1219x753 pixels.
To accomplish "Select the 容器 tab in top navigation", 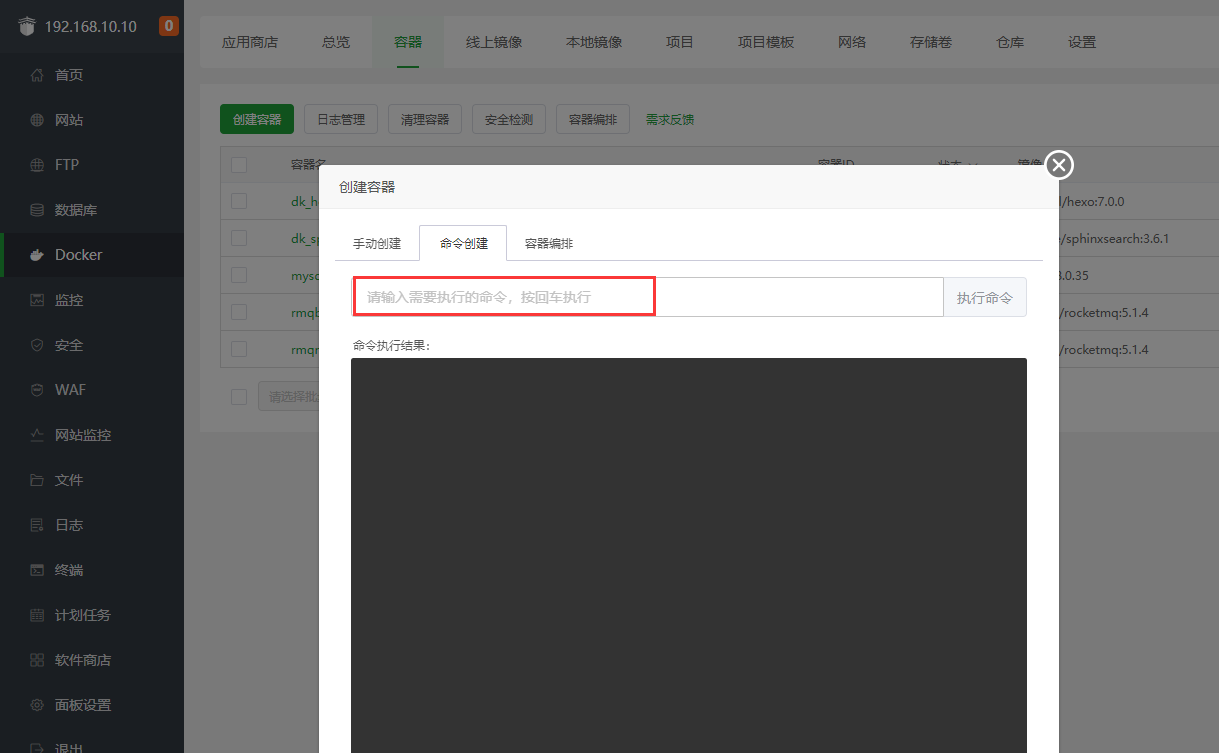I will 408,42.
